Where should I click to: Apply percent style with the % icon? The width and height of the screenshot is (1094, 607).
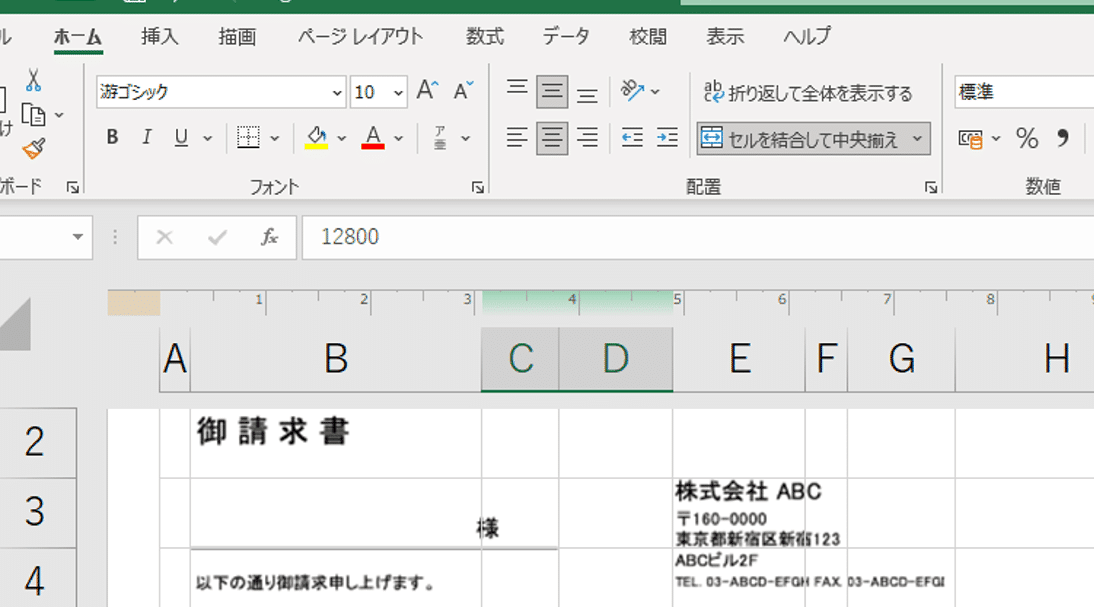[1027, 138]
